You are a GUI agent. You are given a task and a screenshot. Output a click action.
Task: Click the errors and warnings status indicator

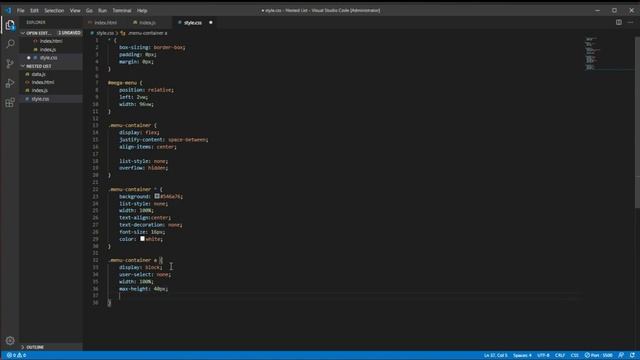coord(16,355)
